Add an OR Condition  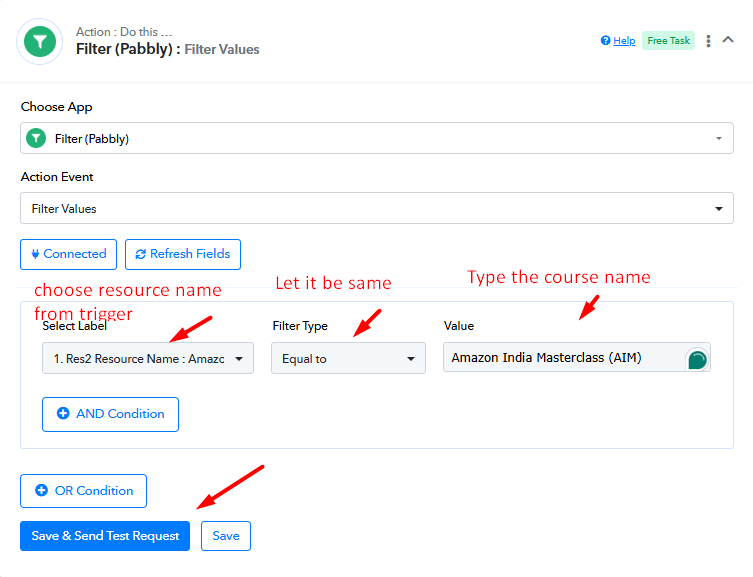coord(83,491)
